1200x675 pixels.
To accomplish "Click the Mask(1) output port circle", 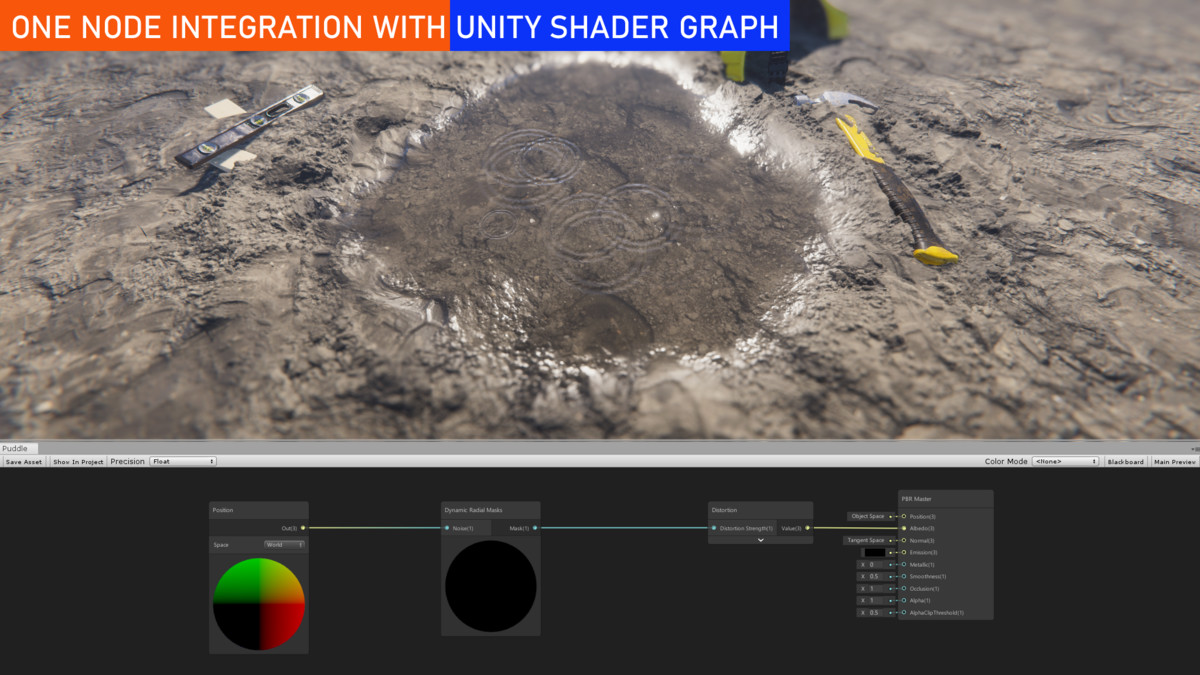I will (x=535, y=527).
